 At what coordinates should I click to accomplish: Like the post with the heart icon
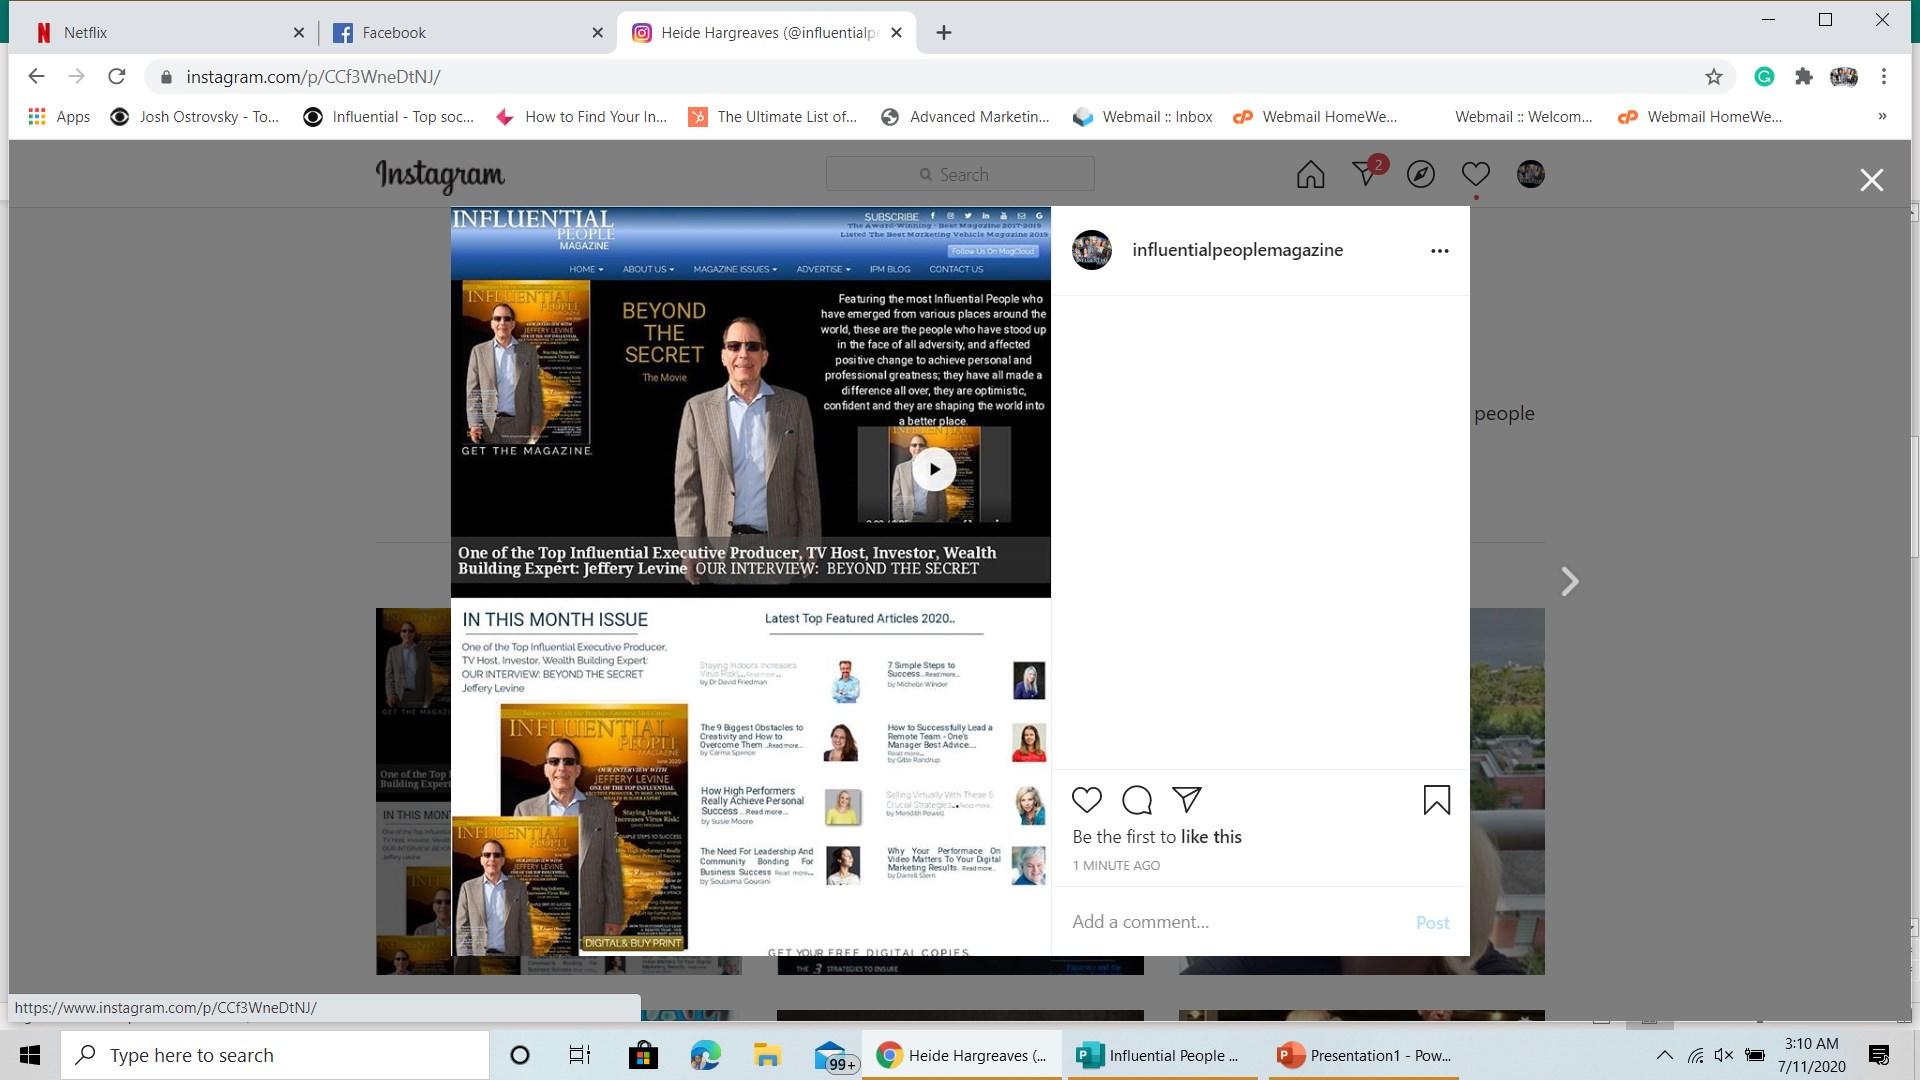pyautogui.click(x=1087, y=800)
